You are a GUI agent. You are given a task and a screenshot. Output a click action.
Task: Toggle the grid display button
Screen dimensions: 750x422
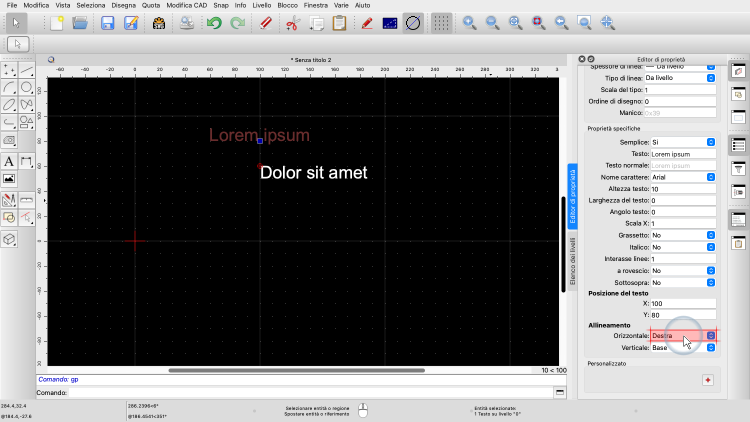pos(440,22)
